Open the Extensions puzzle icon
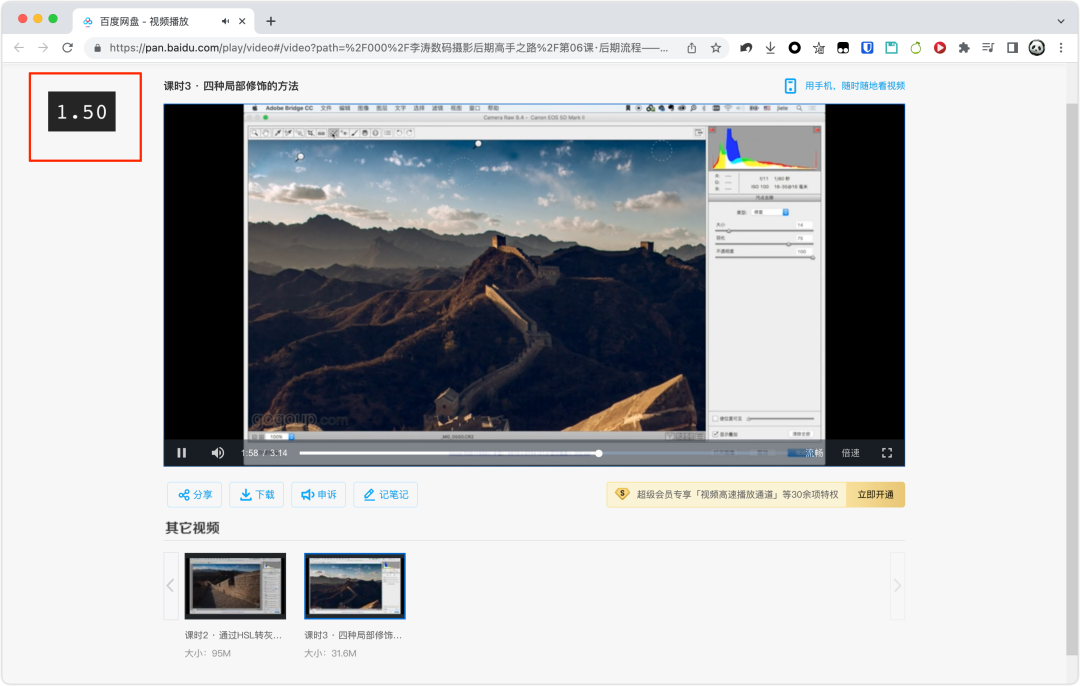This screenshot has height=686, width=1080. click(964, 48)
